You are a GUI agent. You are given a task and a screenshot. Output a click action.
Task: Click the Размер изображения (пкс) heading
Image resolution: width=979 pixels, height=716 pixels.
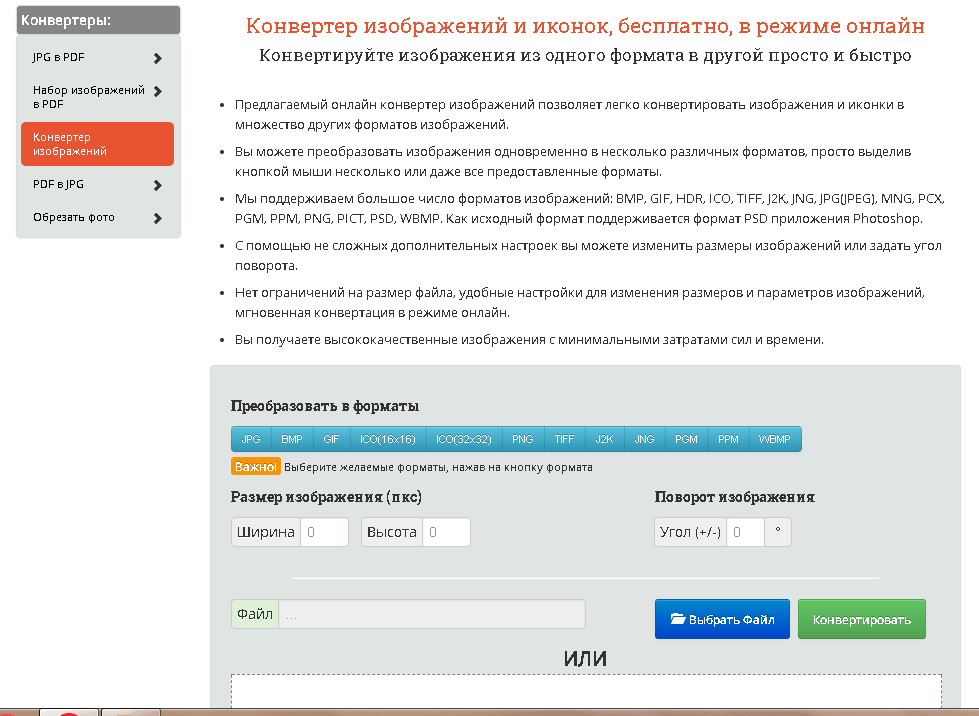(326, 497)
